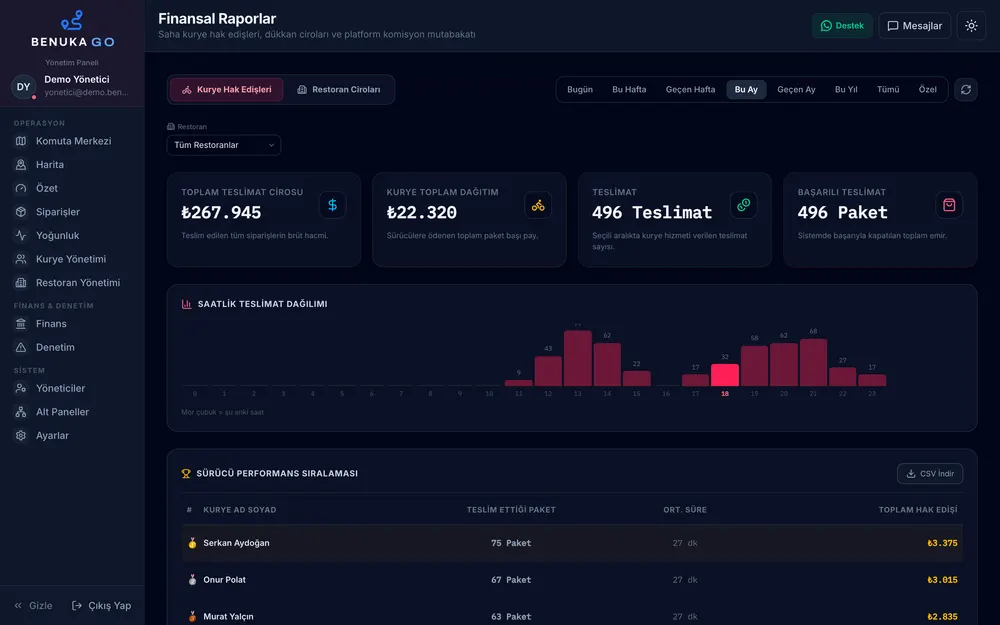Click the hour 12 bar labeled 43

point(548,371)
